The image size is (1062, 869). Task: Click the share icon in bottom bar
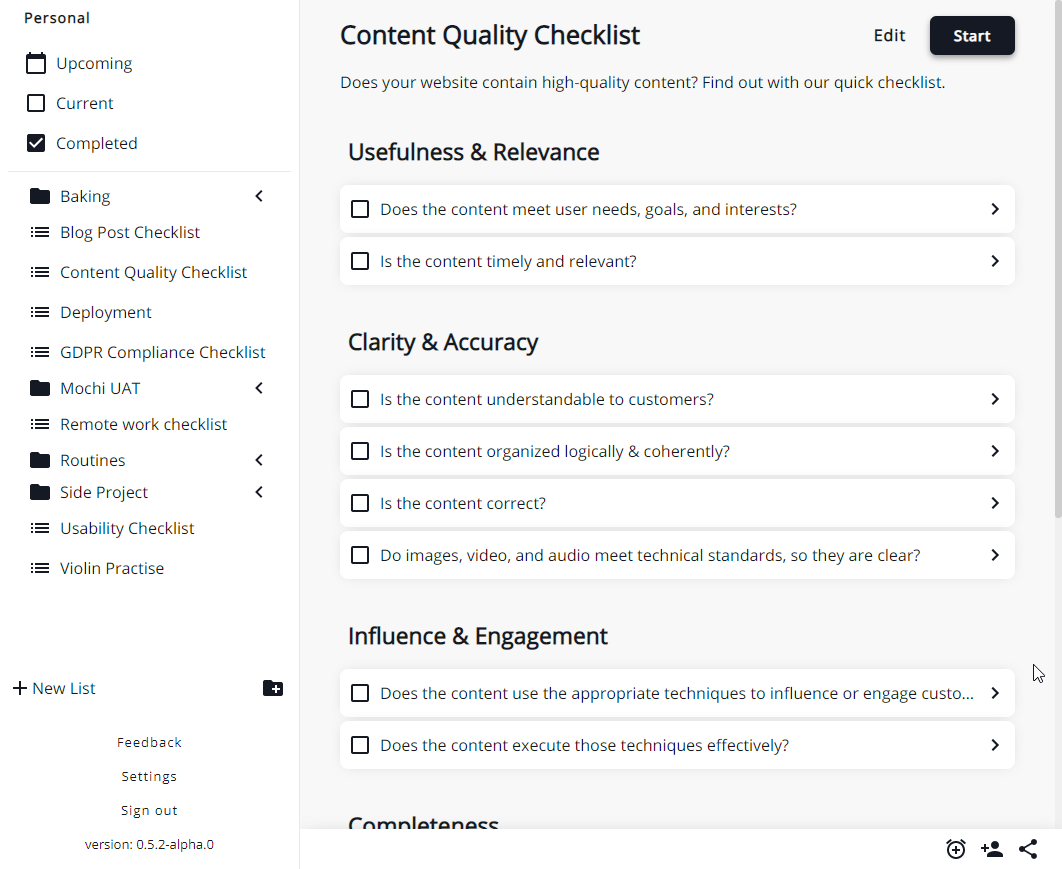click(x=1028, y=849)
